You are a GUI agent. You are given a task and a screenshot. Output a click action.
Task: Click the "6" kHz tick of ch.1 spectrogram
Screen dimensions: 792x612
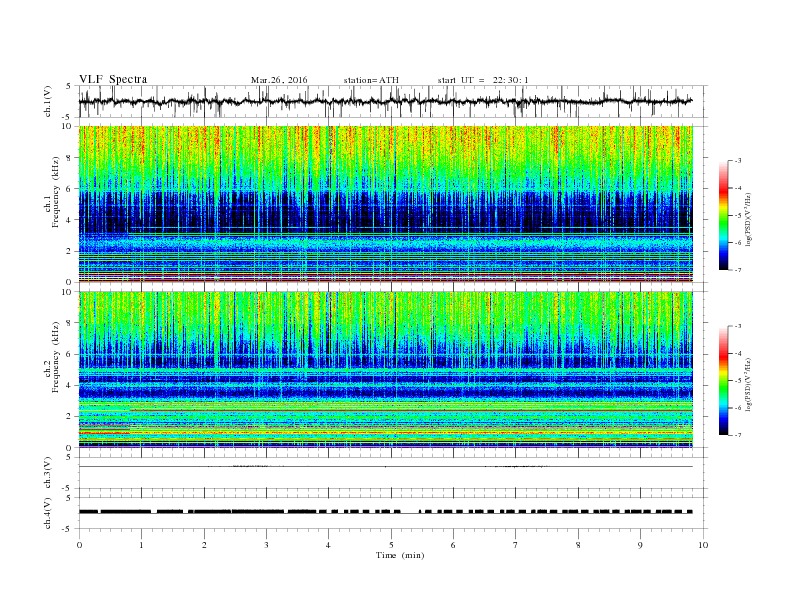coord(70,189)
